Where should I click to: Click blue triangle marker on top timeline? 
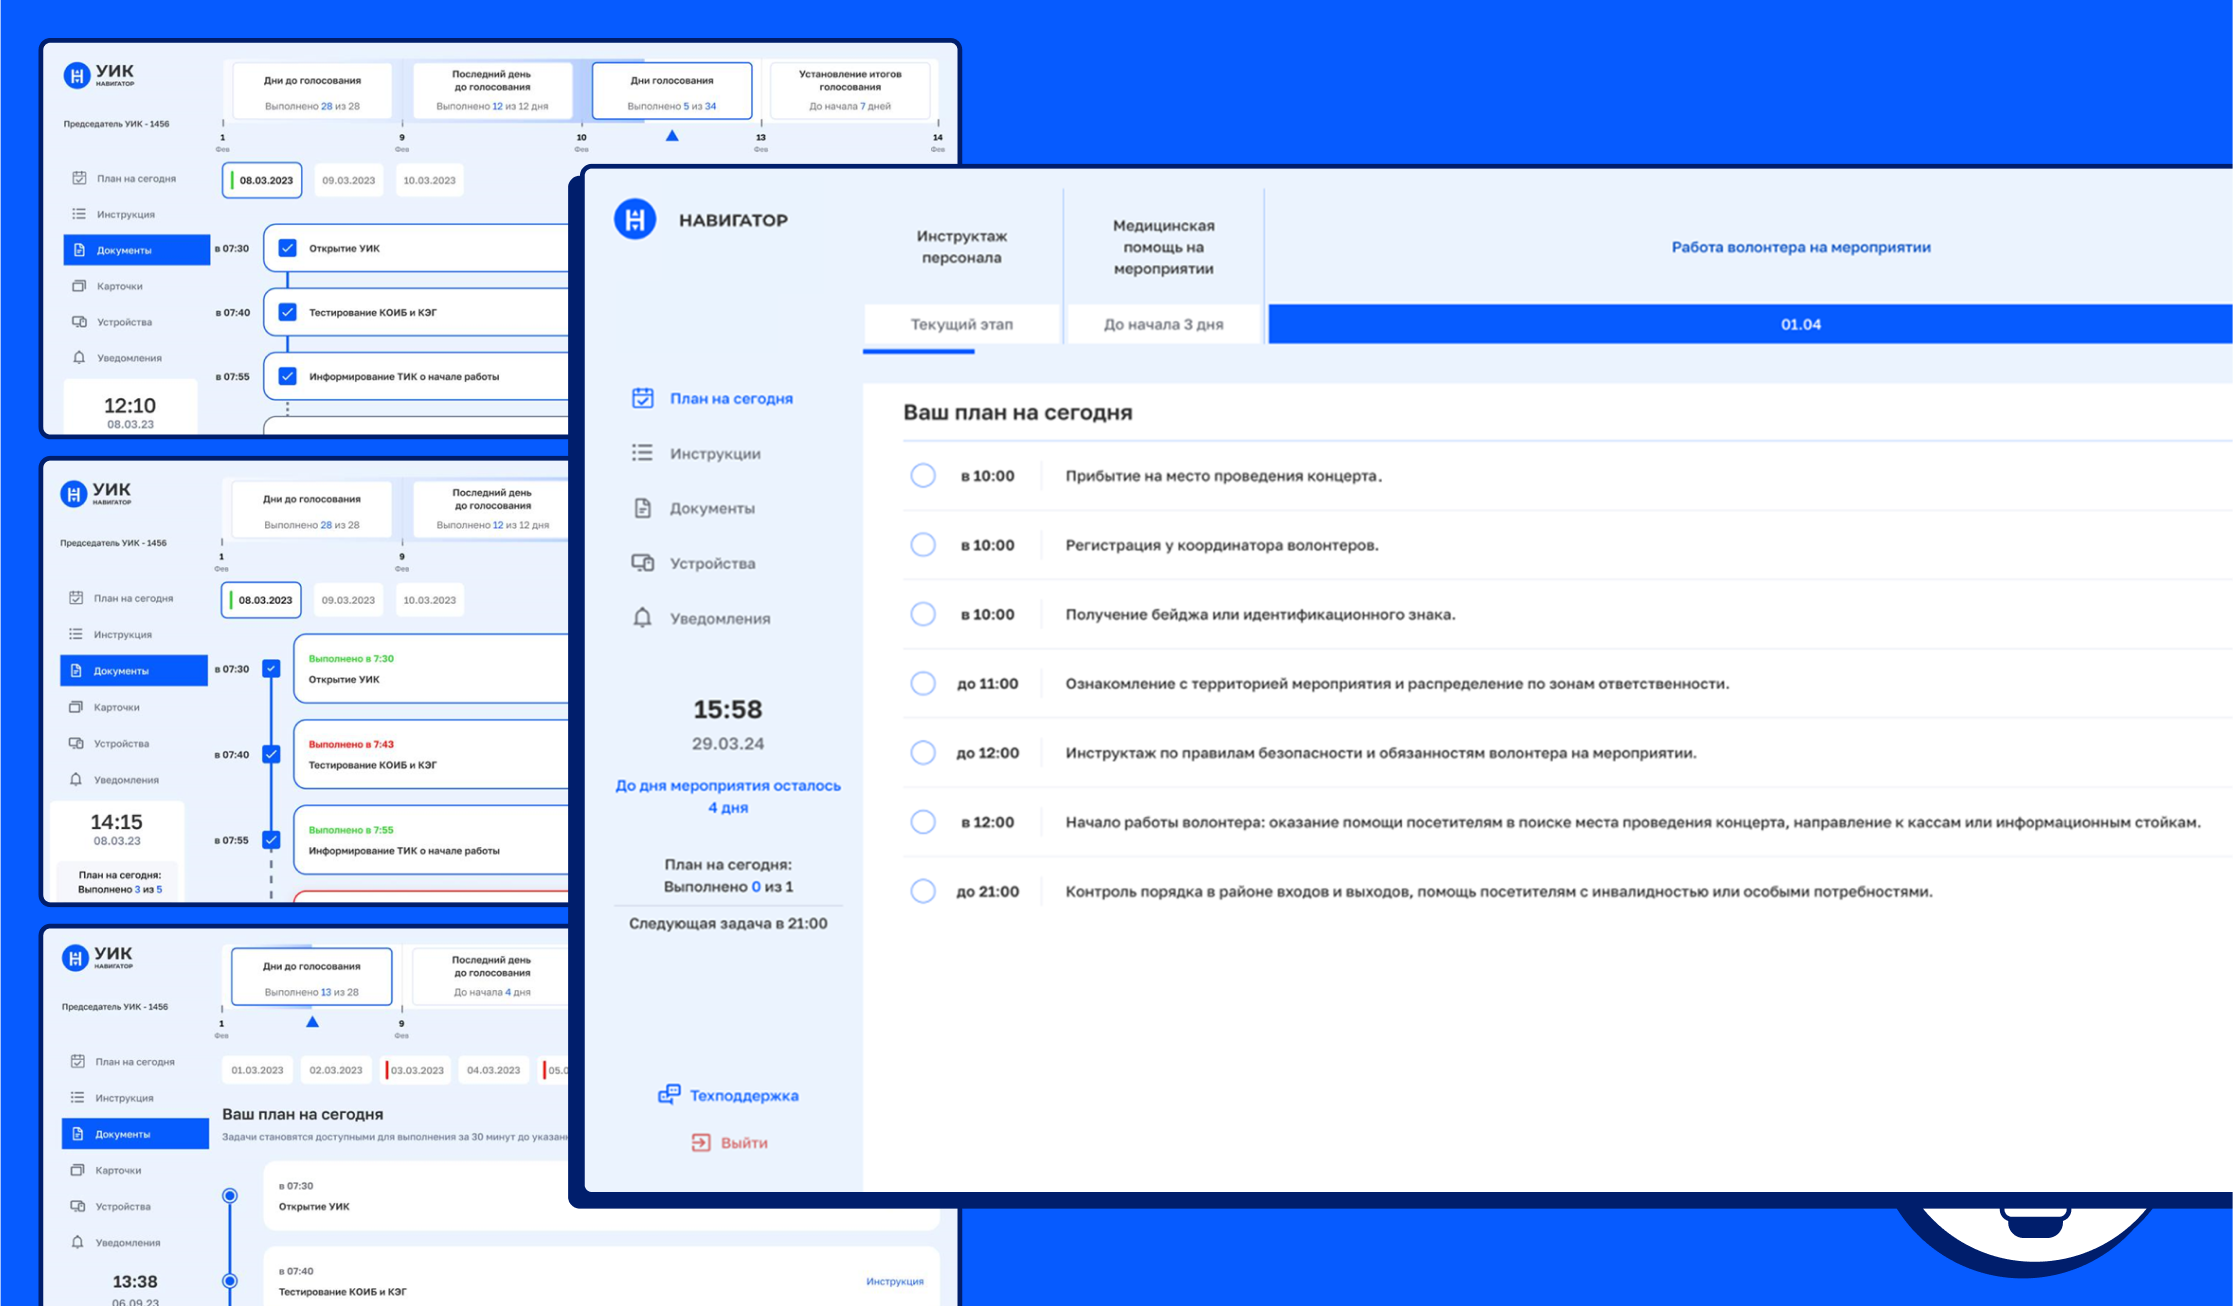point(672,135)
